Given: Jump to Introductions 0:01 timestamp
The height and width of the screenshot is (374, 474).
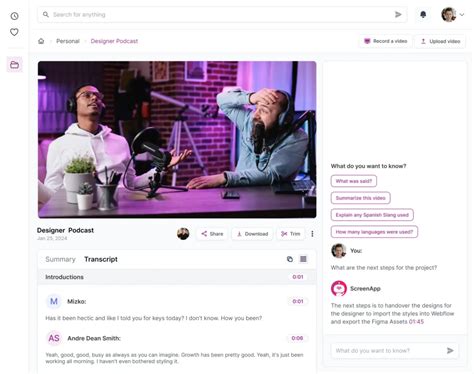Looking at the screenshot, I should (x=298, y=277).
